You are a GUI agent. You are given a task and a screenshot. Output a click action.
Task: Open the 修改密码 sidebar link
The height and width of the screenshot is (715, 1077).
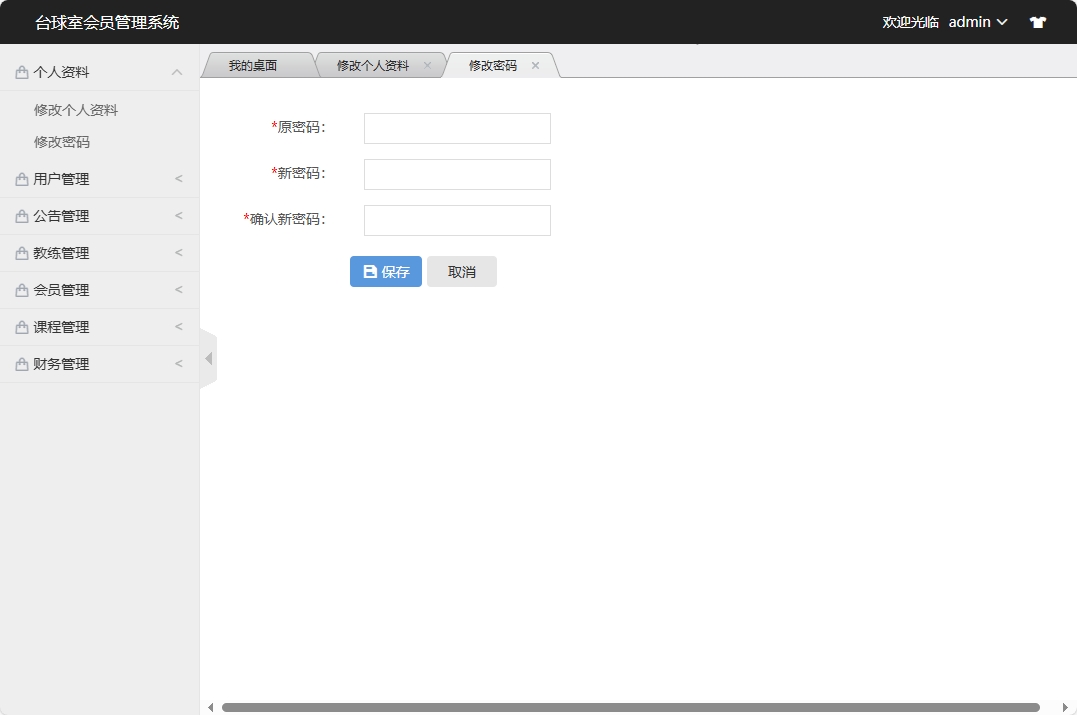pyautogui.click(x=60, y=141)
